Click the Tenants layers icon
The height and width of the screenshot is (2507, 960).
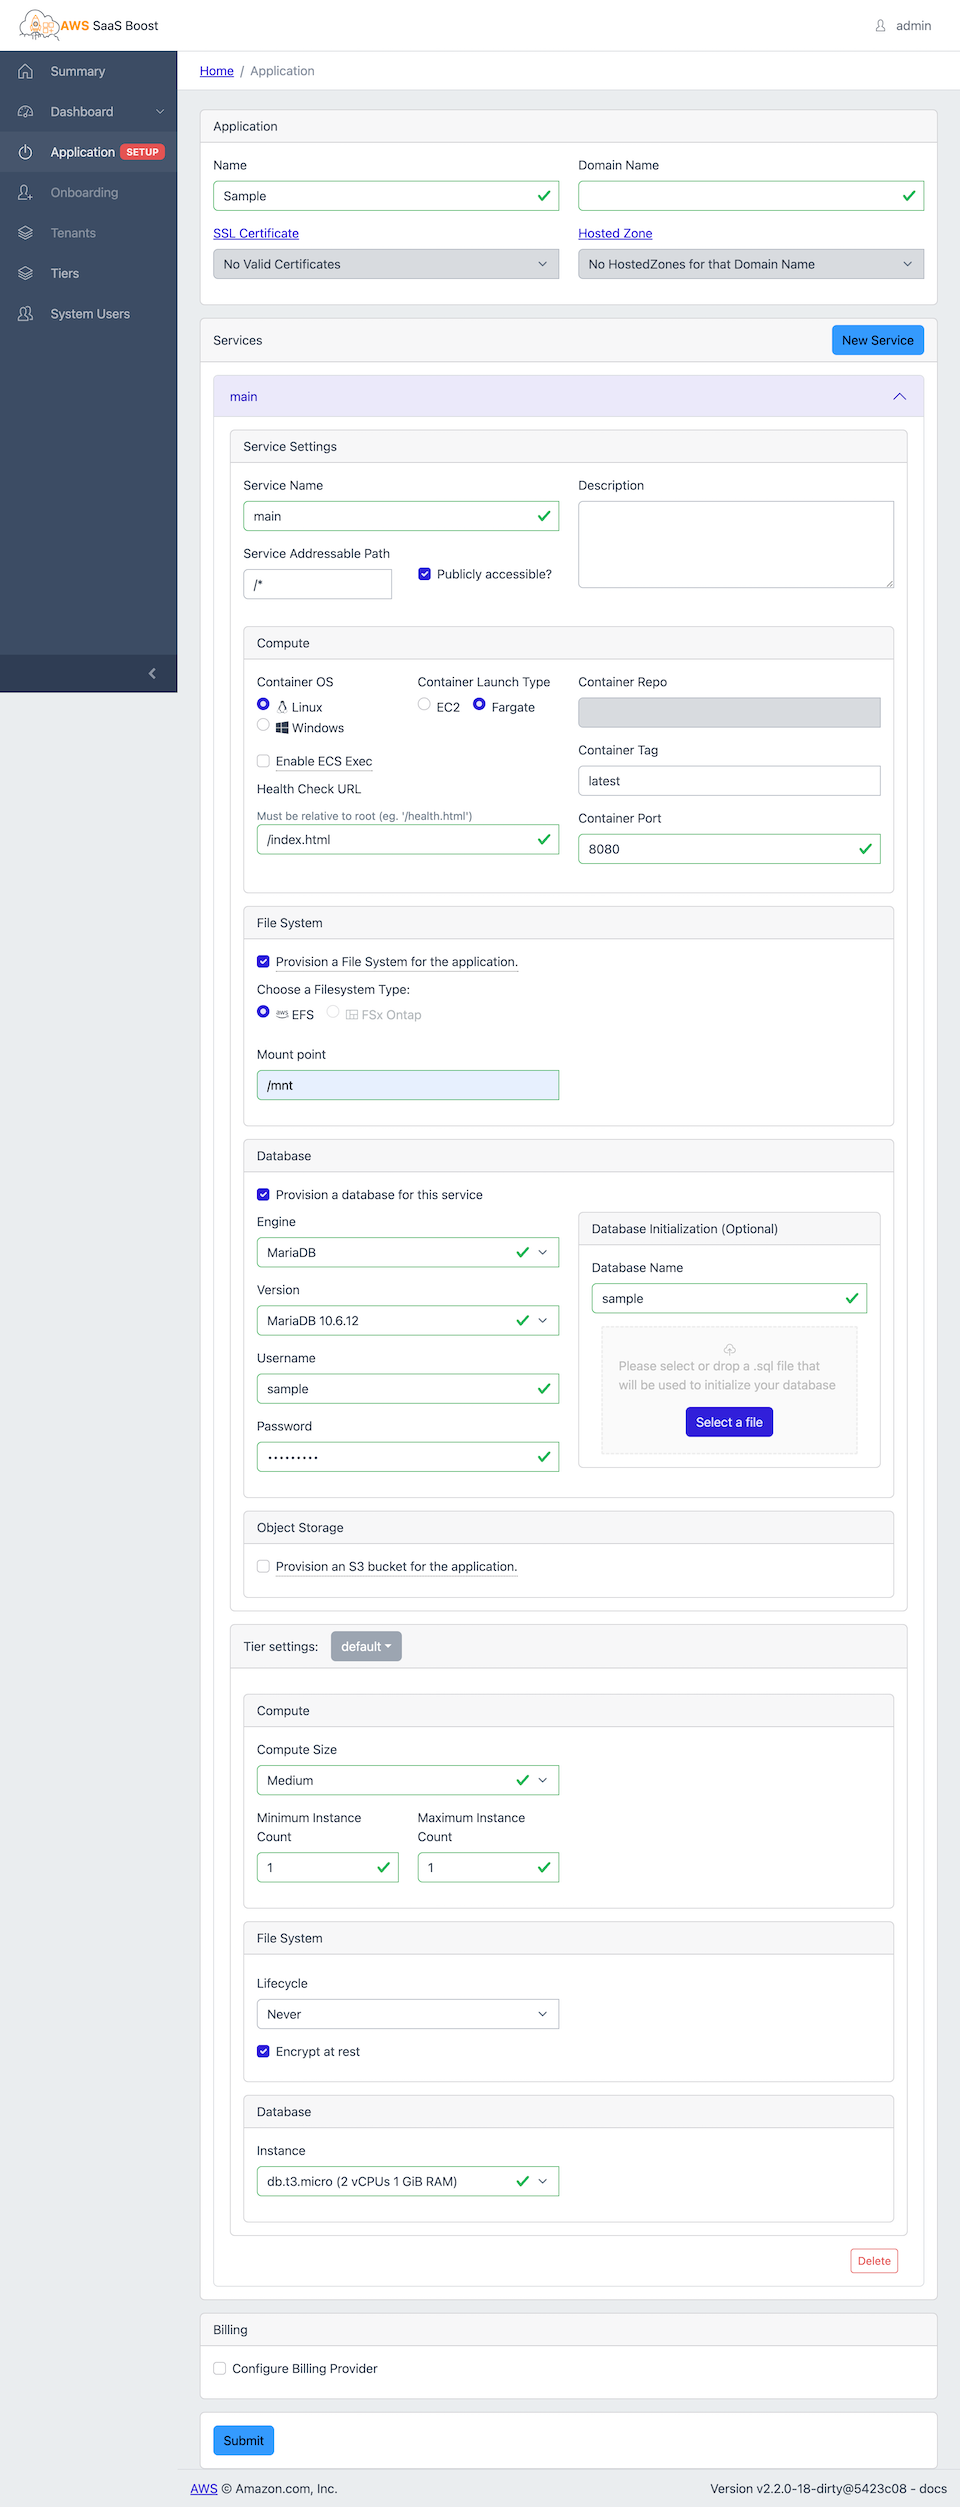tap(26, 233)
